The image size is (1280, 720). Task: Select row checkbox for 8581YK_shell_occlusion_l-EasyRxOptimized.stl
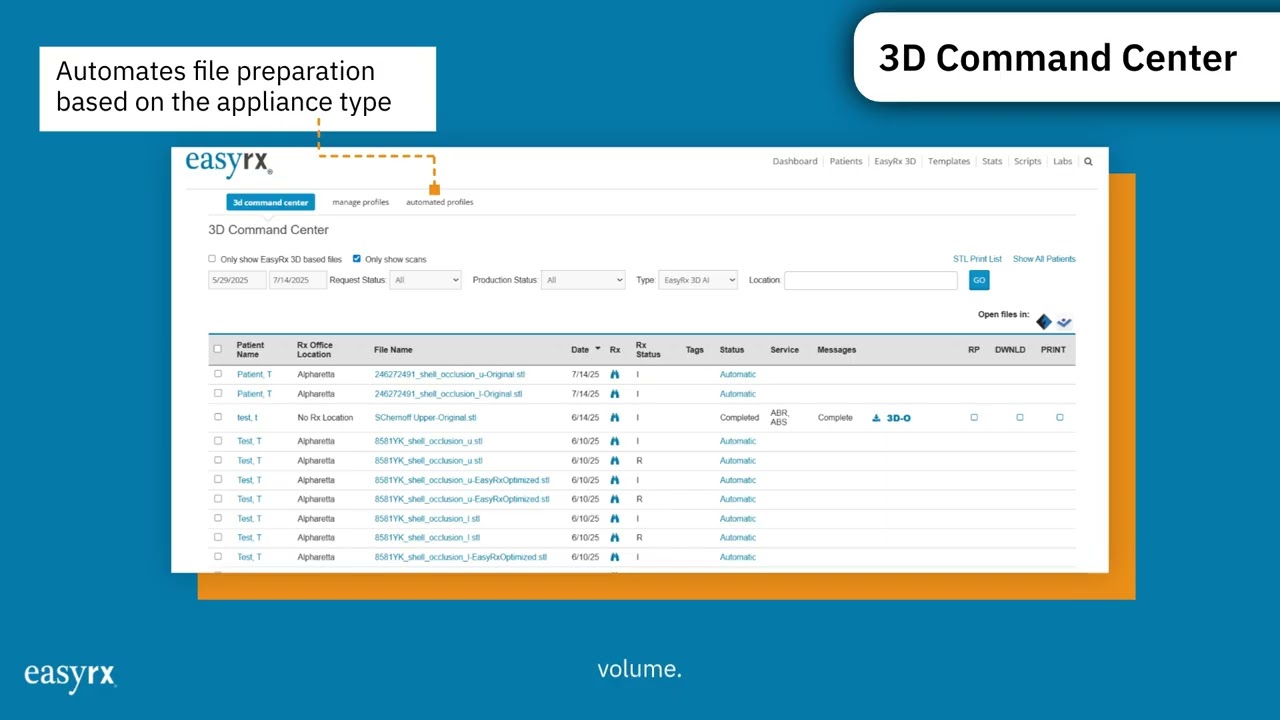point(218,557)
